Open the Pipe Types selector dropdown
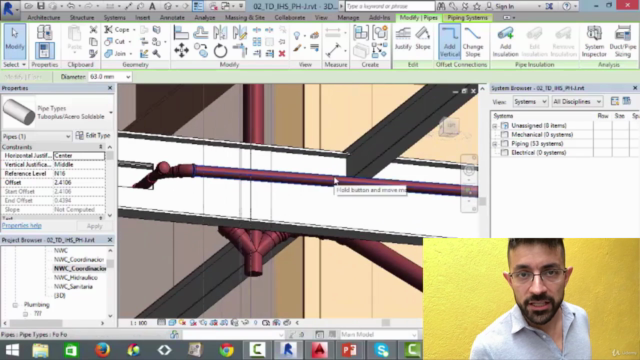 111,113
